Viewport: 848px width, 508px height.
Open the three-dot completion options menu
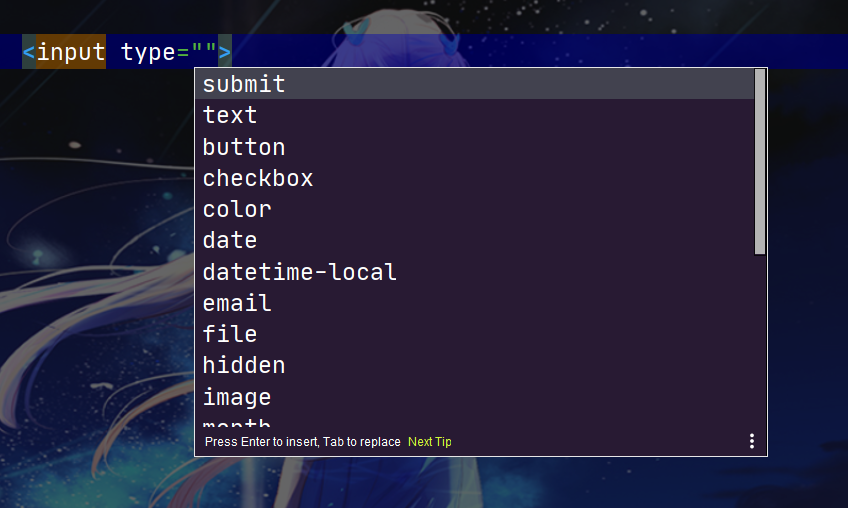752,441
